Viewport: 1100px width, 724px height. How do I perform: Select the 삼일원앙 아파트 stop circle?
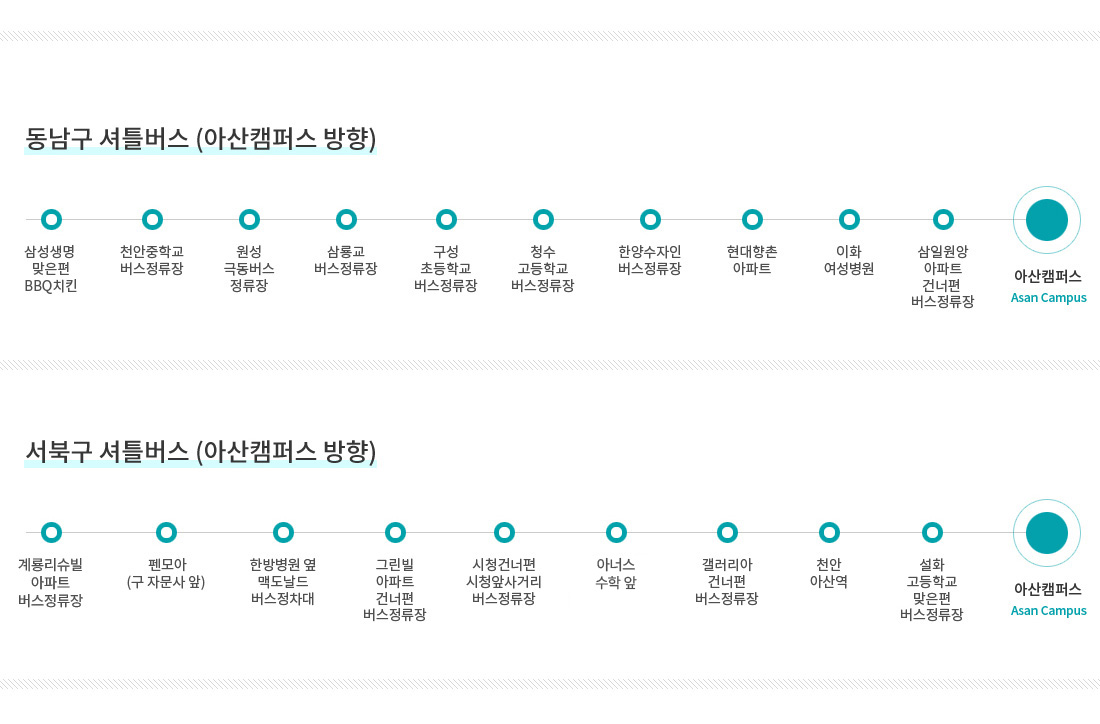click(x=943, y=220)
